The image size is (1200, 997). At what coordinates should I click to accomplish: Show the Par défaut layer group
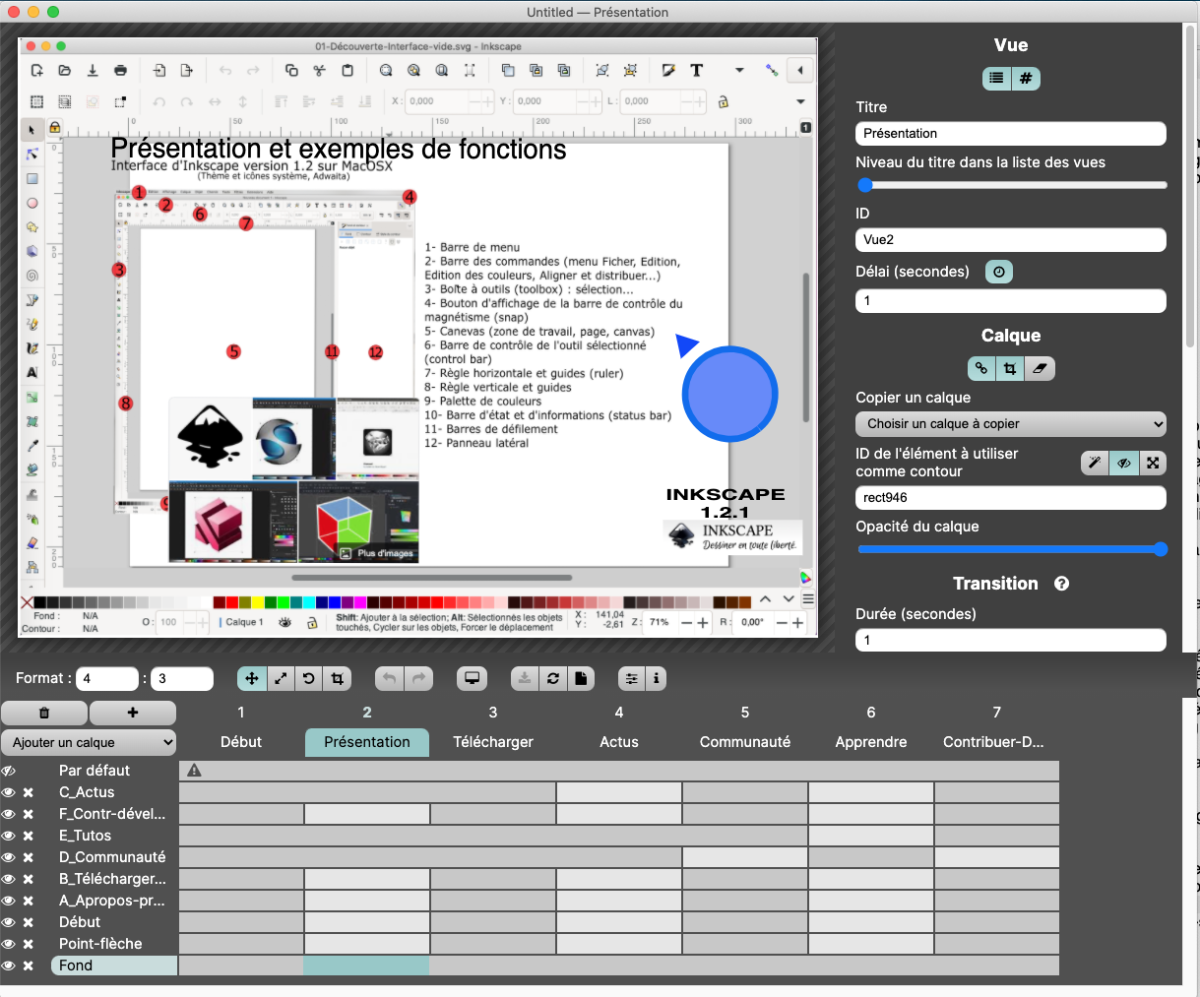point(9,771)
